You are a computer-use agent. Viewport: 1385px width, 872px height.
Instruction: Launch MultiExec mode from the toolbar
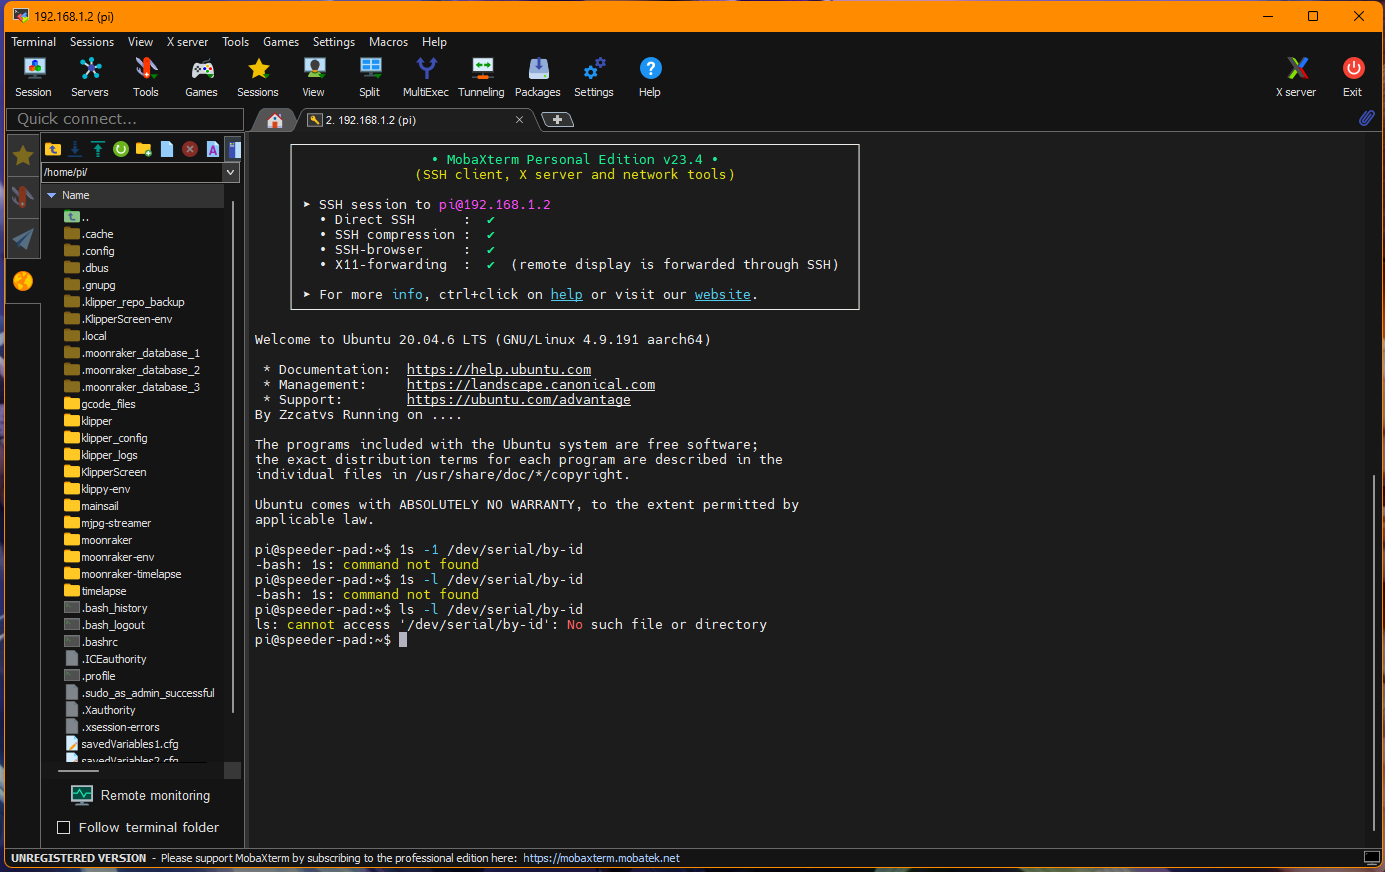pos(426,77)
